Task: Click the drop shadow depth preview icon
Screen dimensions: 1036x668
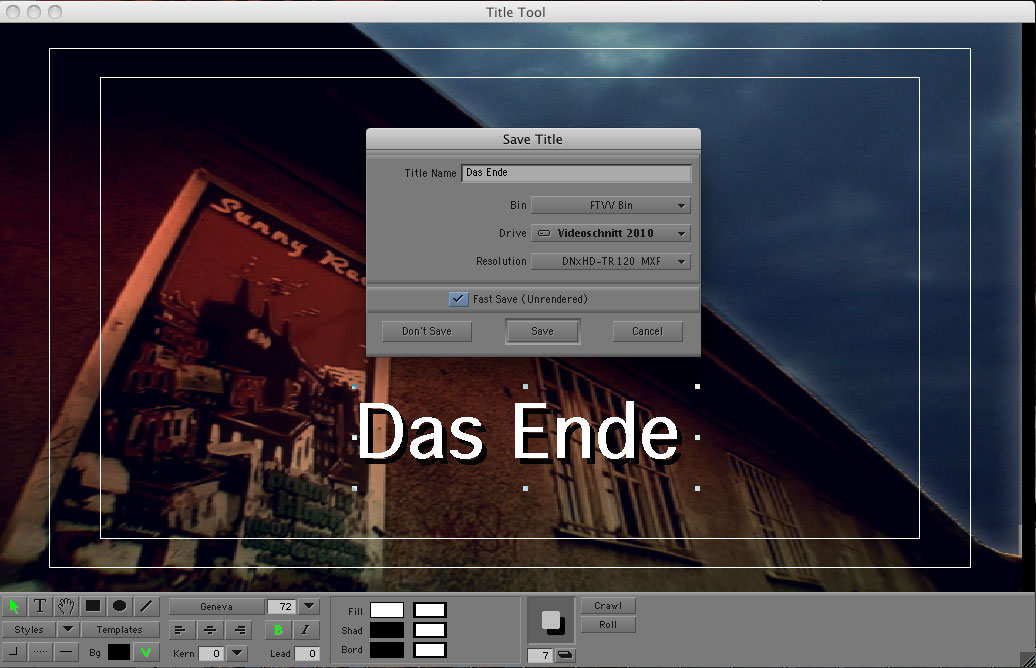Action: point(552,621)
